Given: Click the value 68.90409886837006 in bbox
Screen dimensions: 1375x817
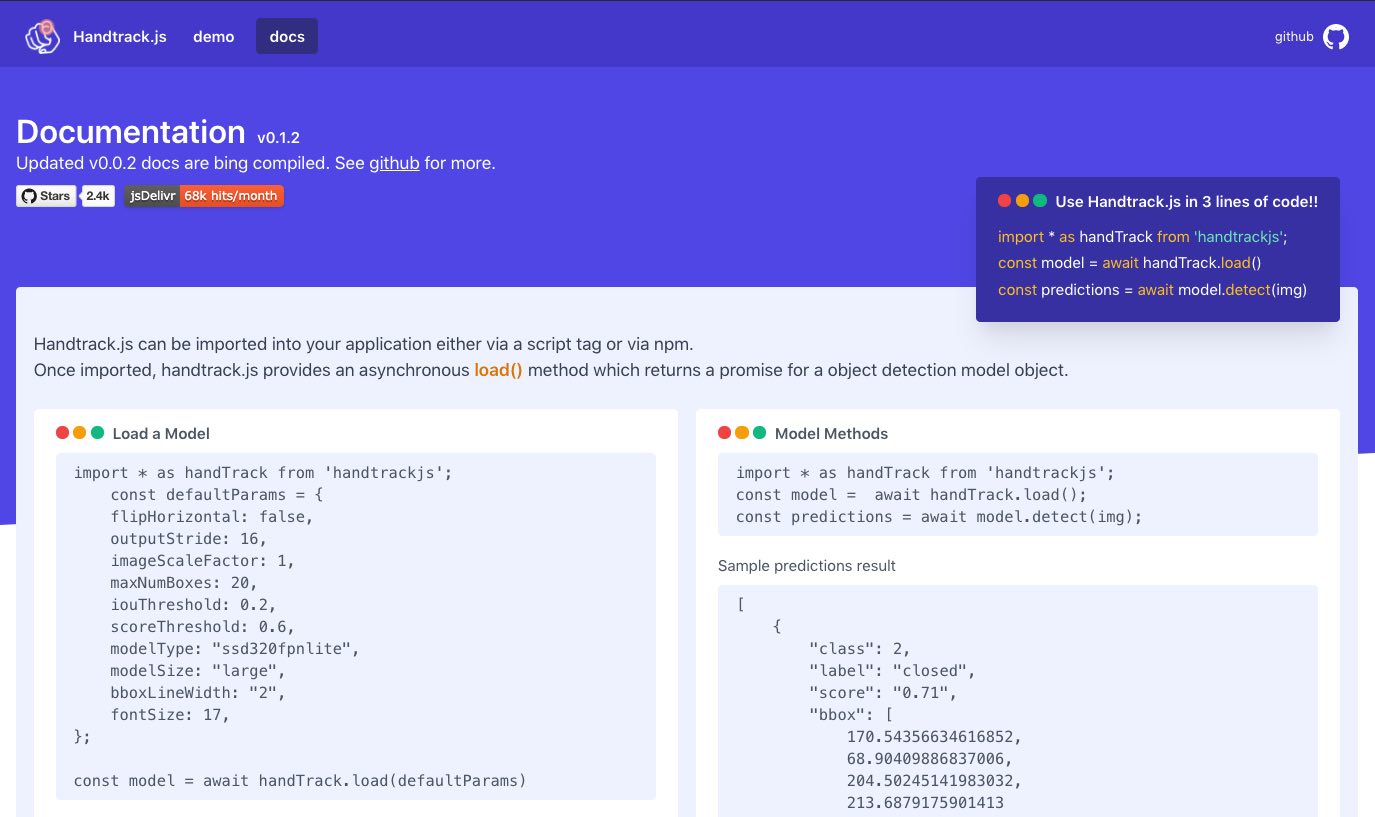Looking at the screenshot, I should coord(929,759).
